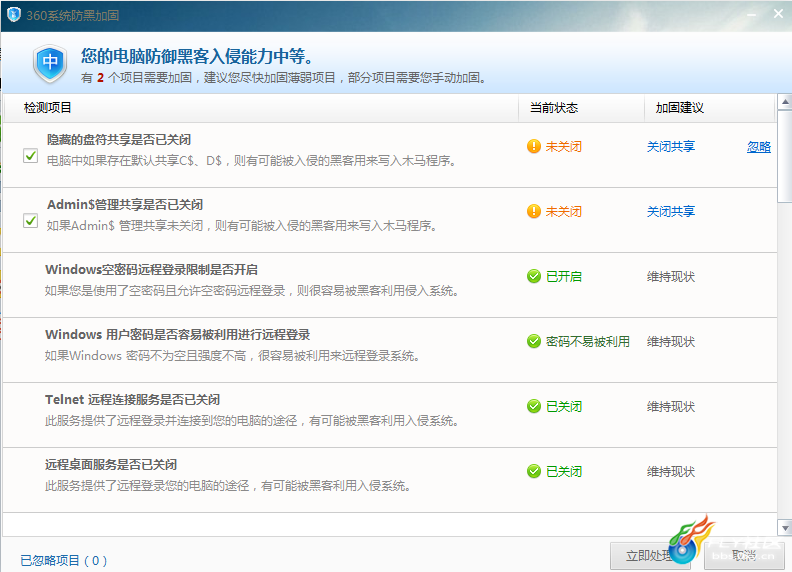Click the 密码不易被利用 status text
The width and height of the screenshot is (792, 572).
tap(588, 342)
